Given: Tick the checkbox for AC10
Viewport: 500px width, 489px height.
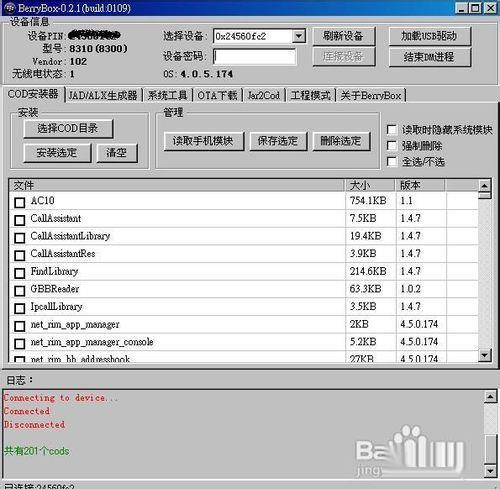Looking at the screenshot, I should tap(20, 202).
